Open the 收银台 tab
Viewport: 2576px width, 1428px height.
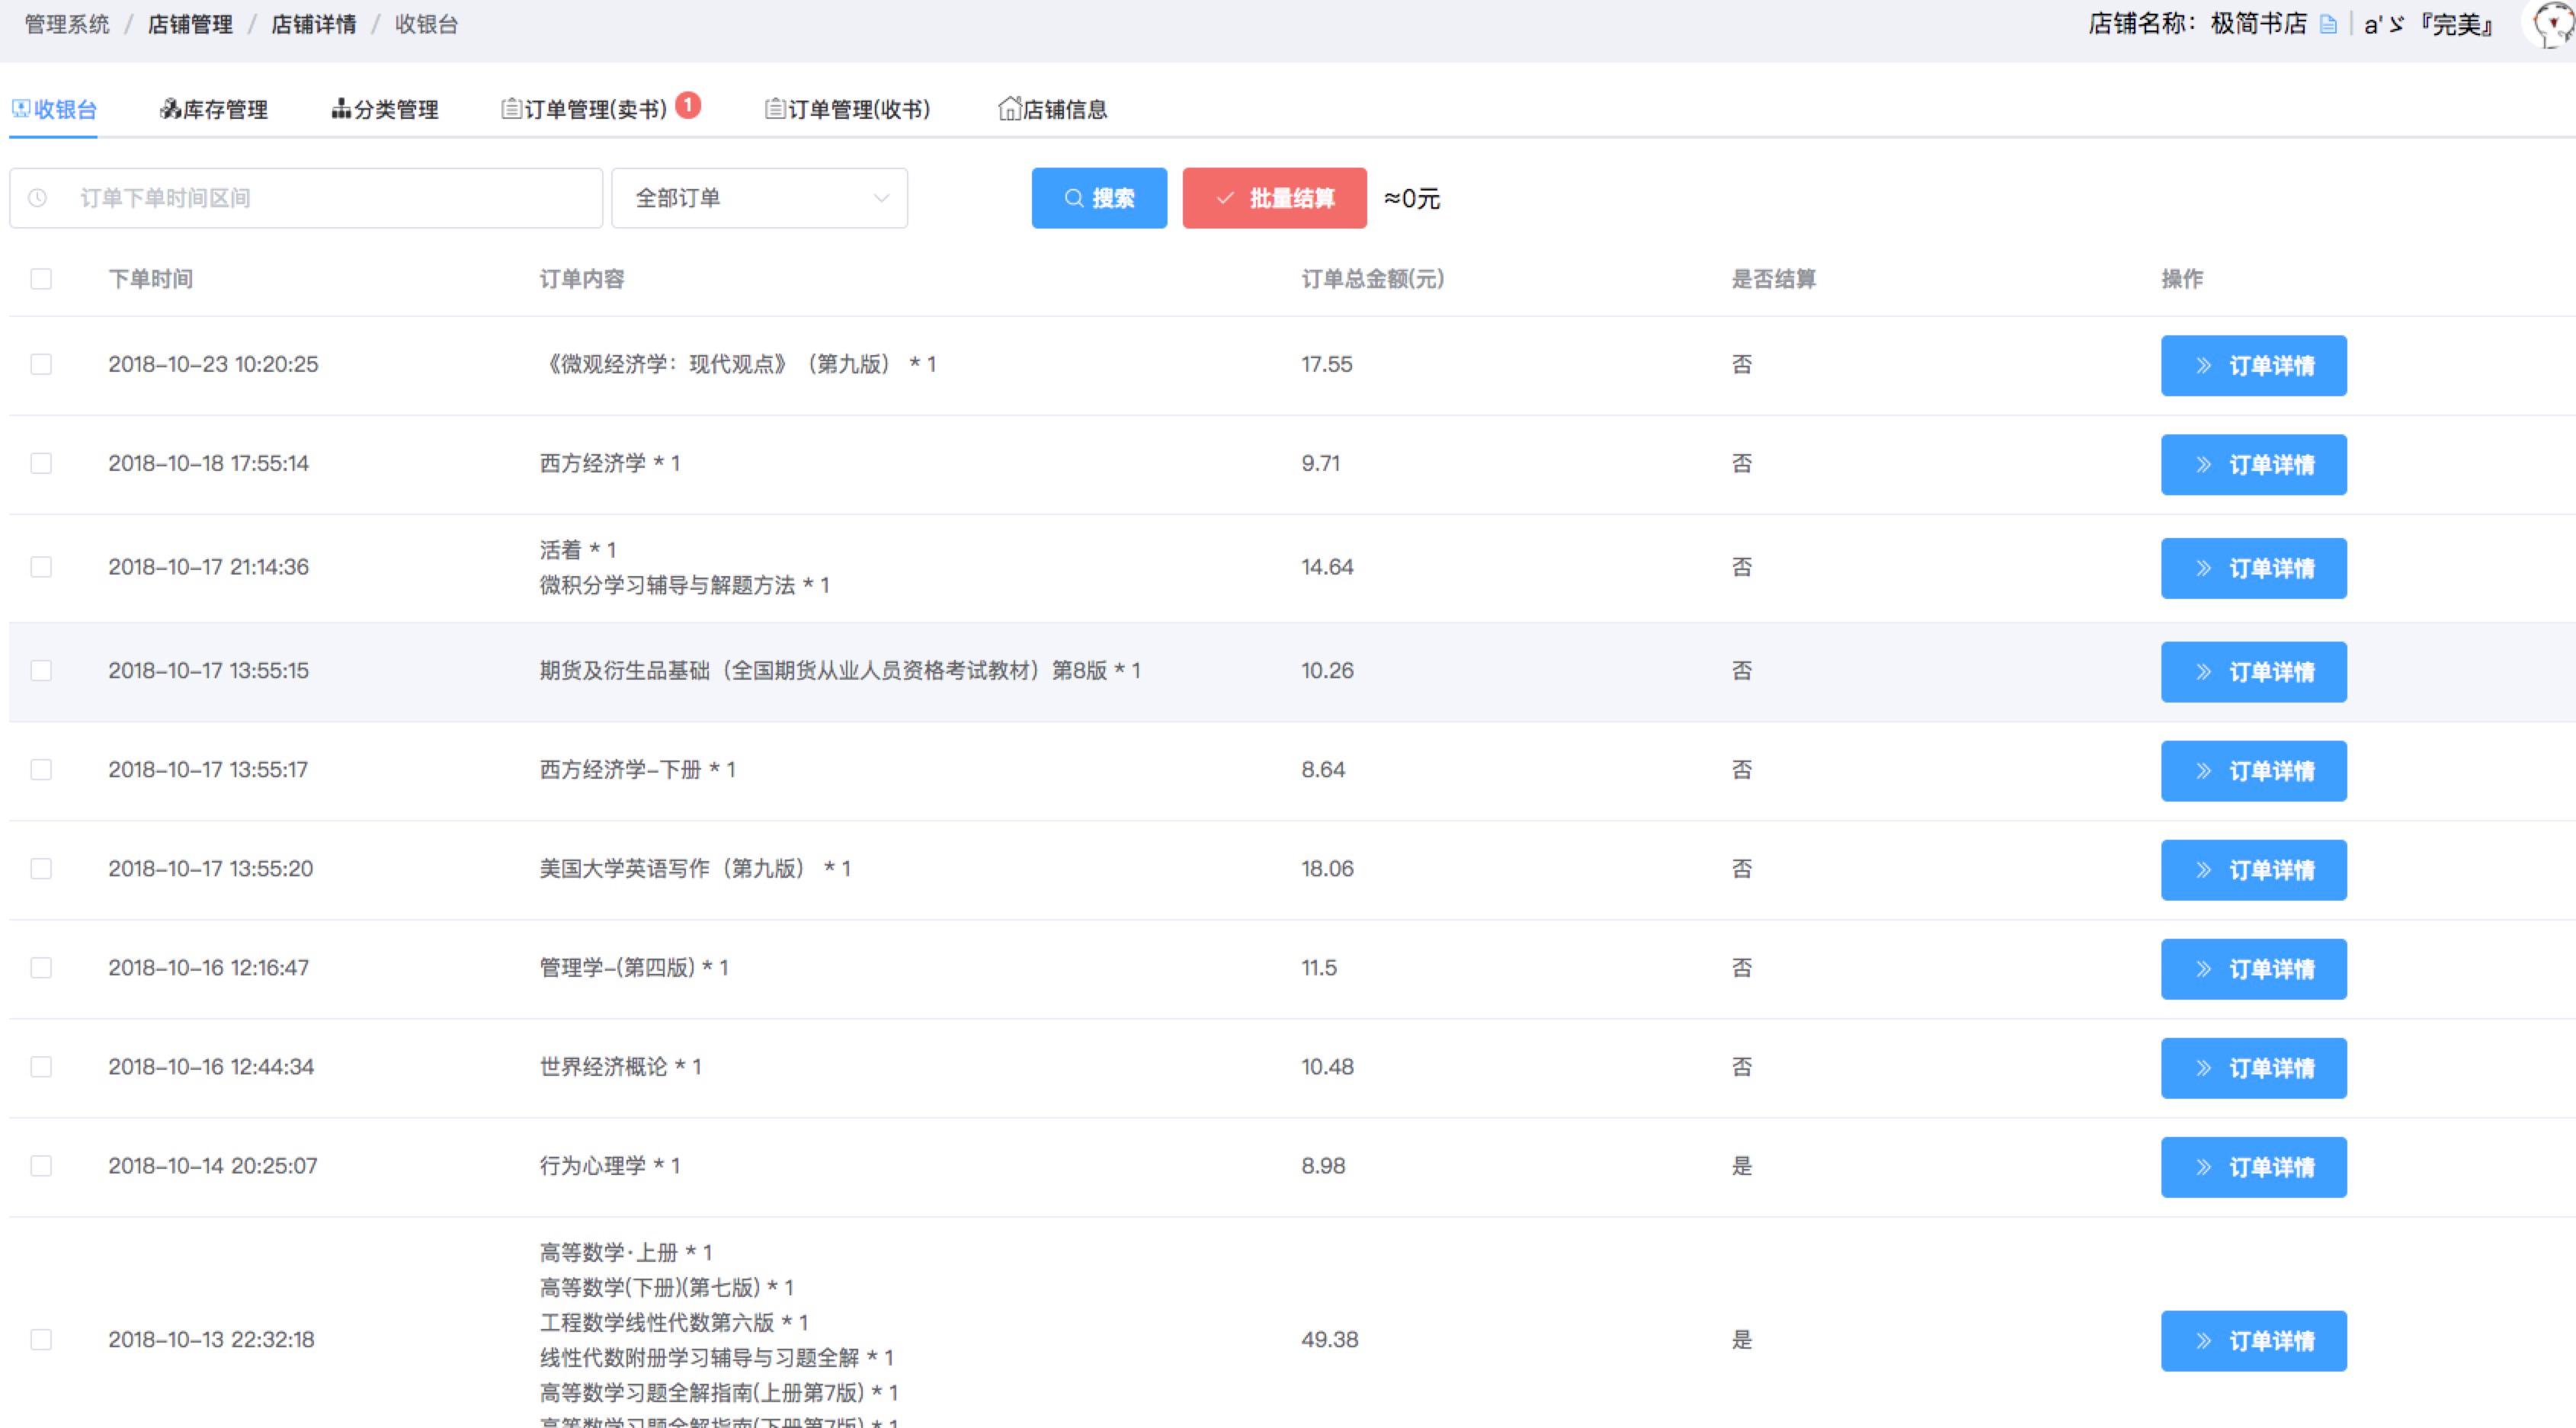point(54,109)
